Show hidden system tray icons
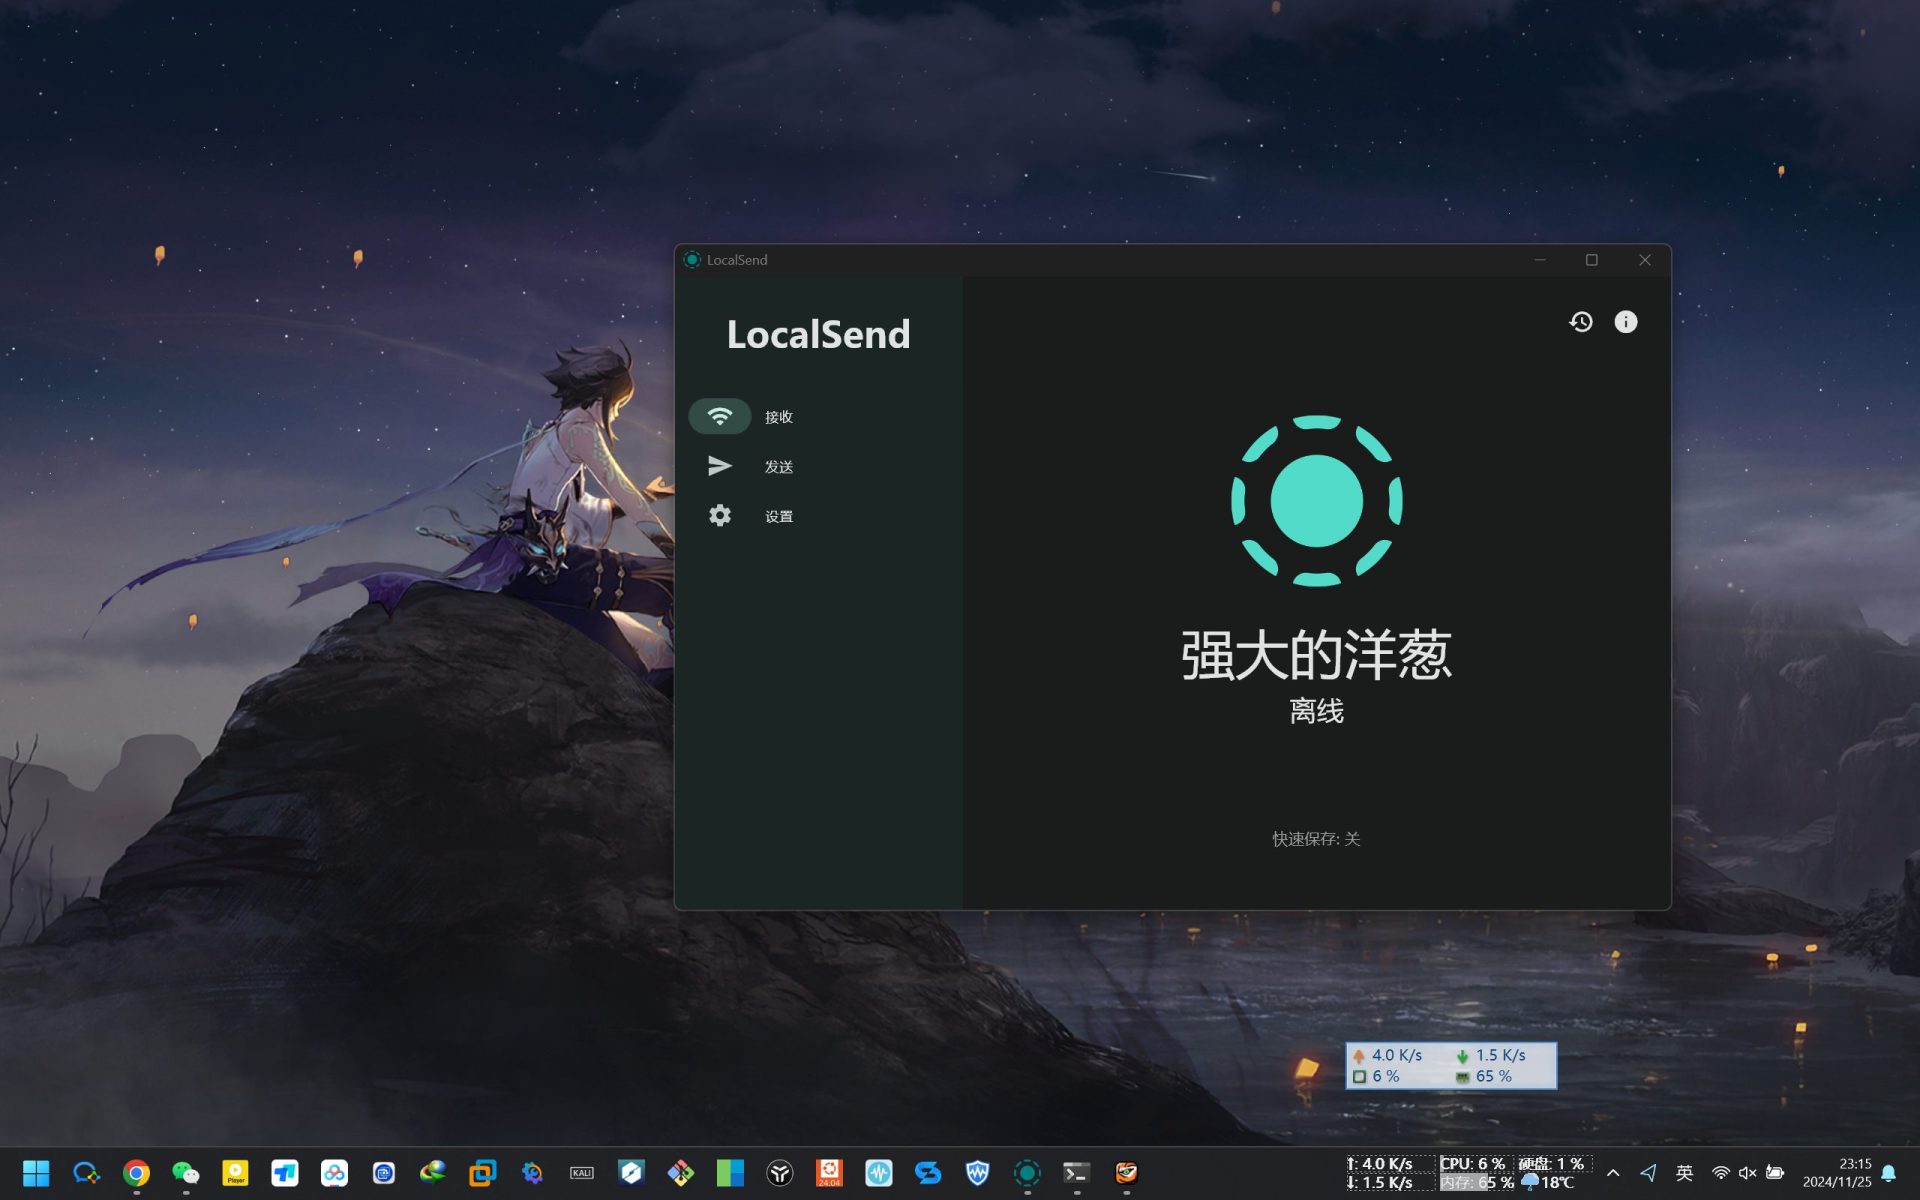1920x1200 pixels. coord(1613,1172)
